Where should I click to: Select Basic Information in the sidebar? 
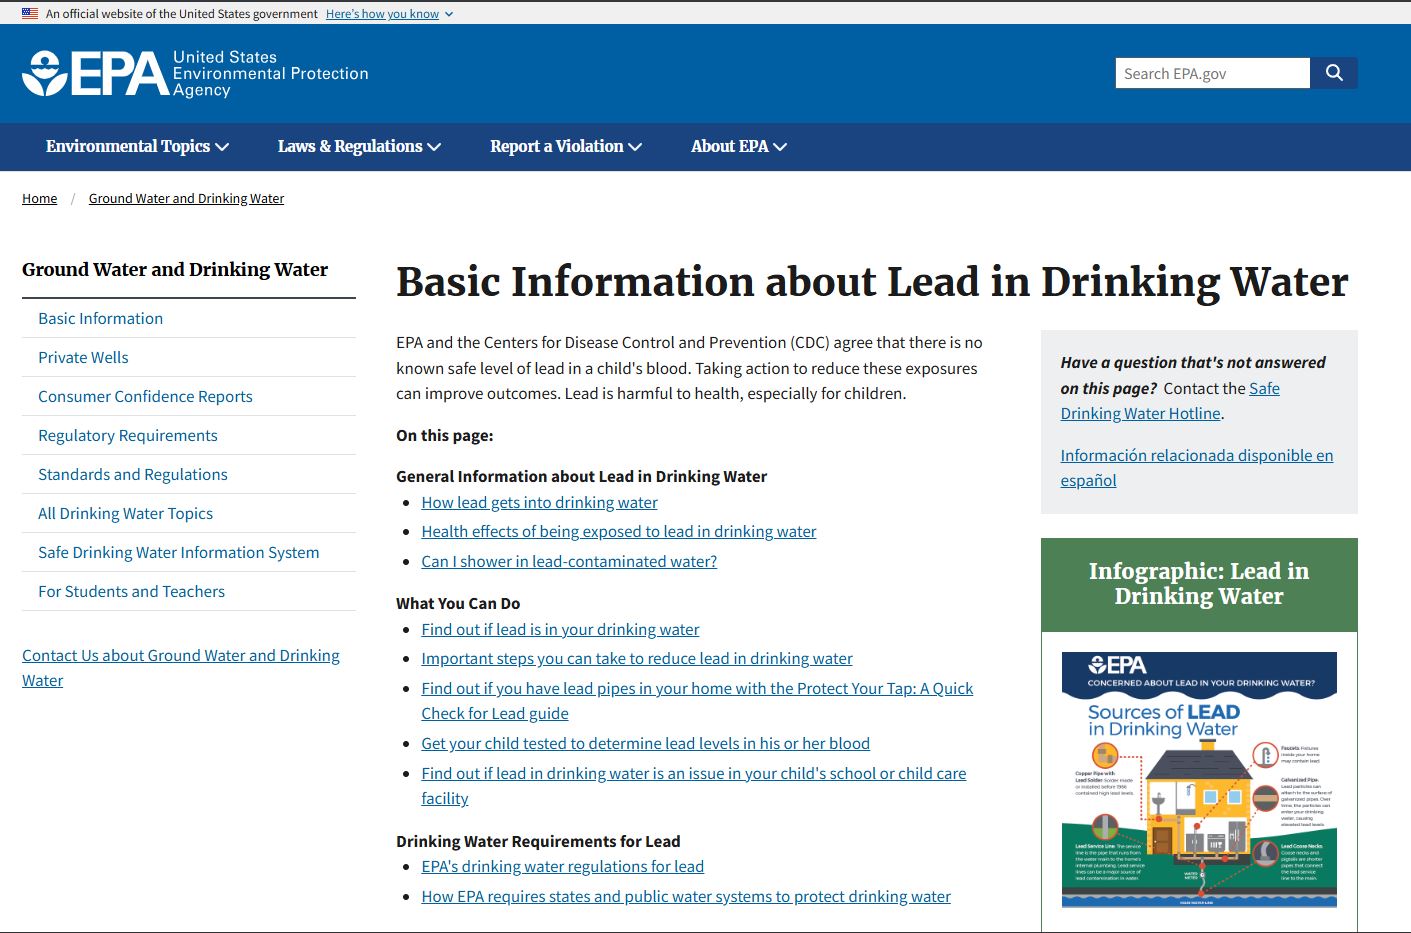point(100,318)
